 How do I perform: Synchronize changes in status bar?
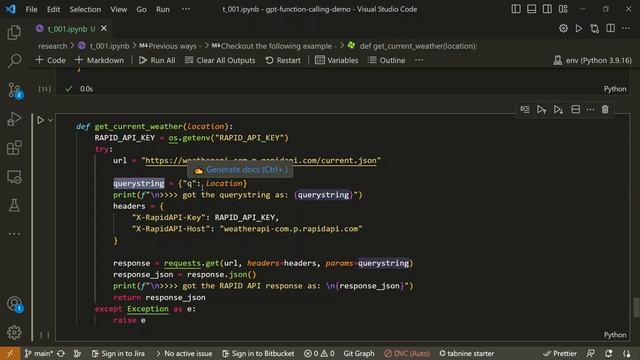61,353
